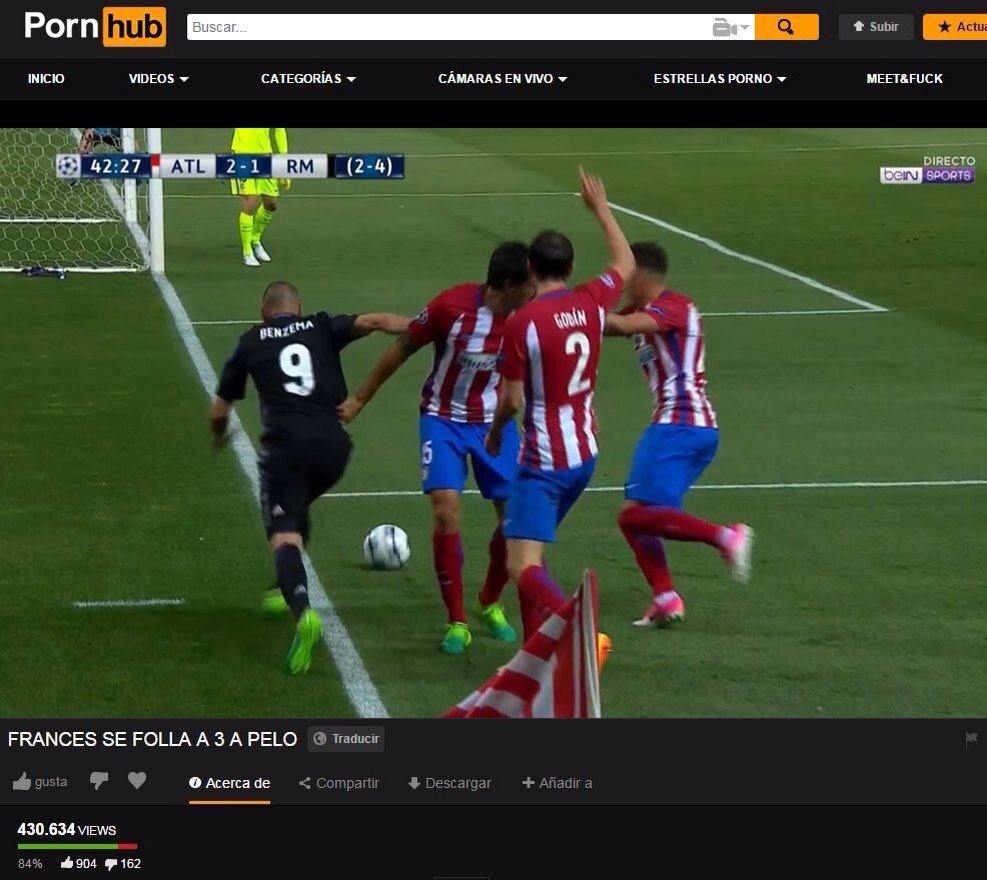Click the orange magnifier search button
This screenshot has height=880, width=987.
pos(786,27)
